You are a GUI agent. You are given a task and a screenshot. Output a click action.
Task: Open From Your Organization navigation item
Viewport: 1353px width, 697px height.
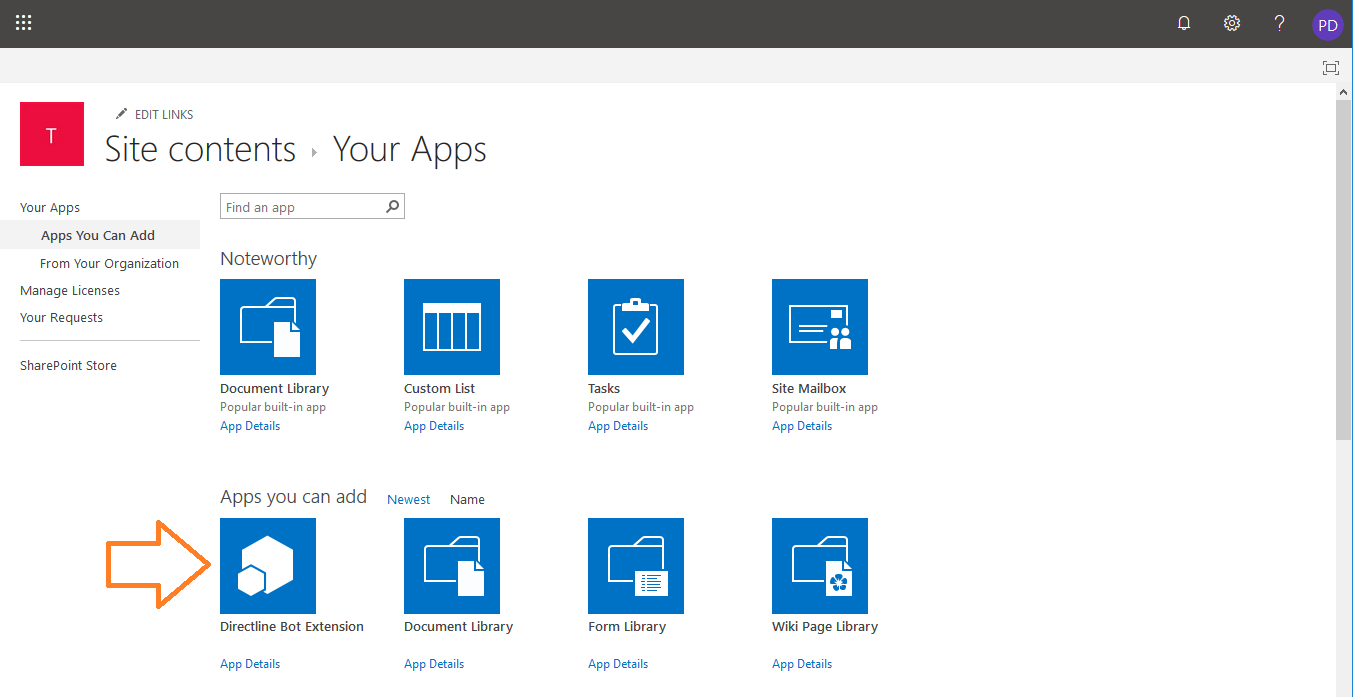109,263
